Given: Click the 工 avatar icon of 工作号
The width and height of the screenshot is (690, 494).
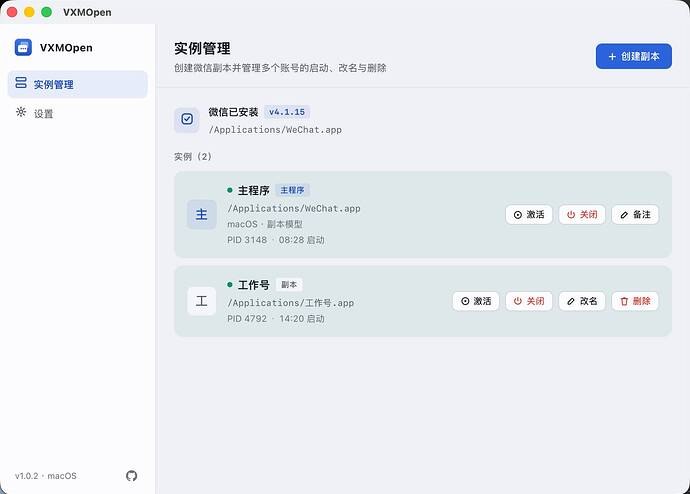Looking at the screenshot, I should [x=202, y=301].
